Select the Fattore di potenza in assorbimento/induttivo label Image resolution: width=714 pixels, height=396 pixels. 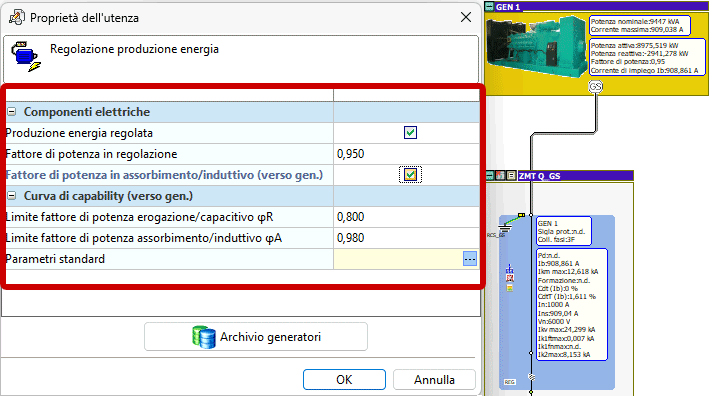coord(164,175)
